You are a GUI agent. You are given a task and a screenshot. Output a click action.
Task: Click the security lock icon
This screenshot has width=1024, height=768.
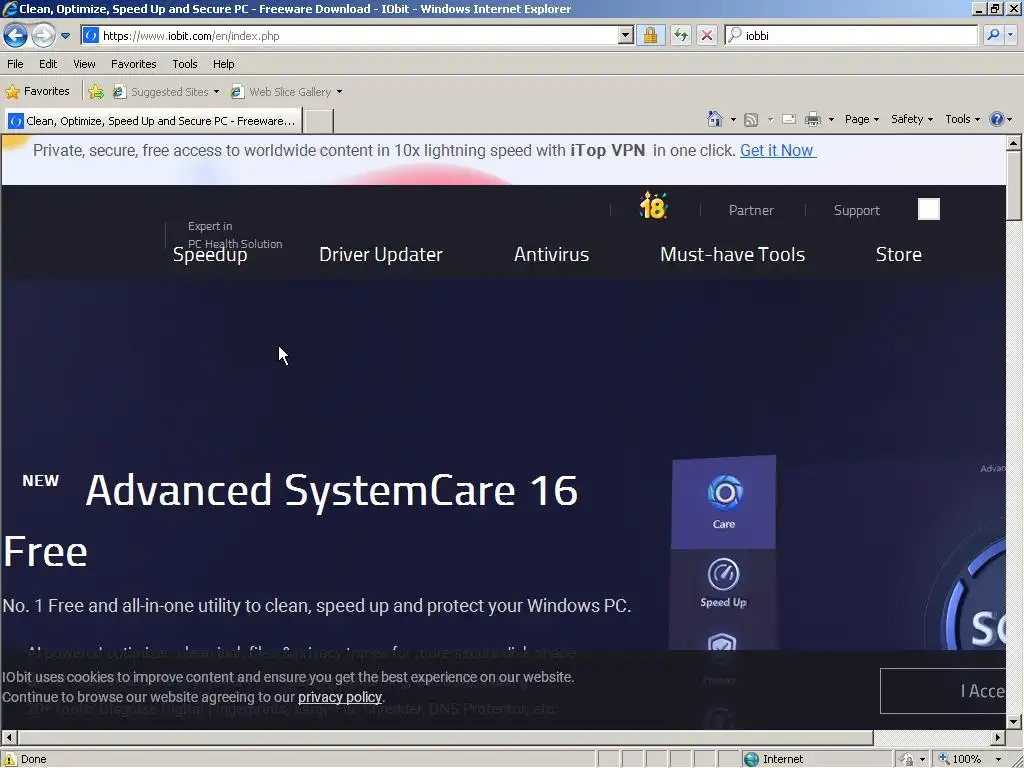pos(650,35)
